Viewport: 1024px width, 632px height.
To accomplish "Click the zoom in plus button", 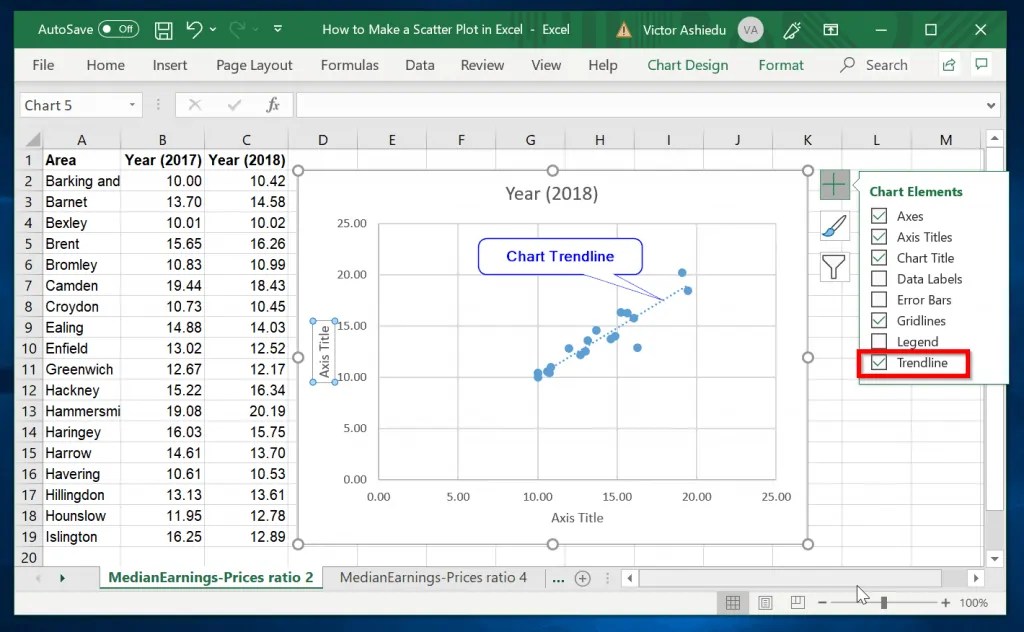I will coord(945,603).
